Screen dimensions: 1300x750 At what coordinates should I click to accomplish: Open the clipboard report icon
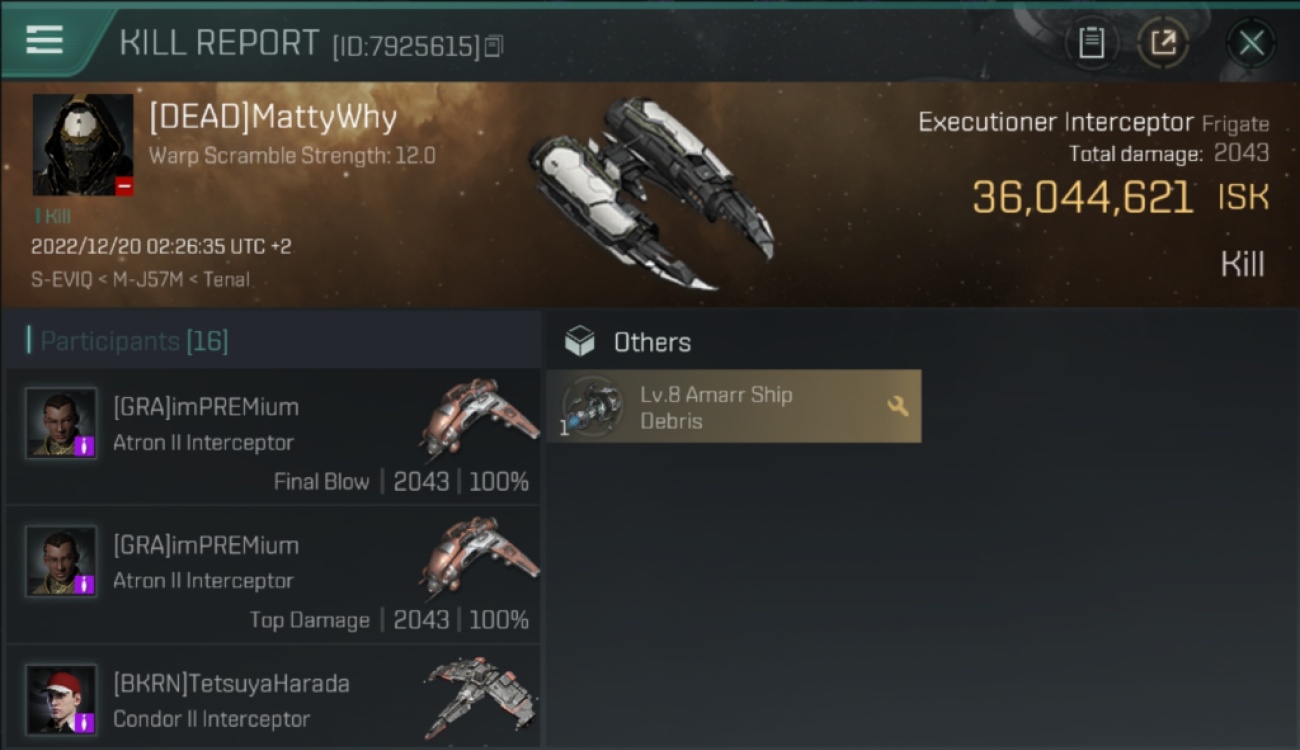click(1091, 43)
